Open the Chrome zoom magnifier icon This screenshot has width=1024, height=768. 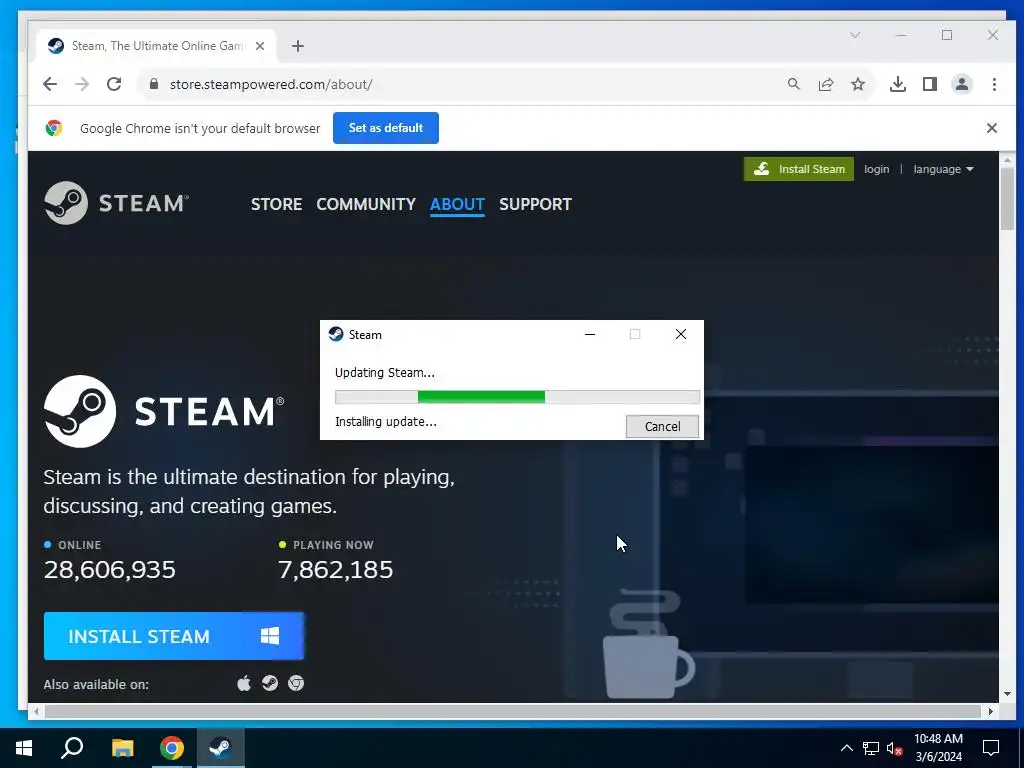tap(793, 84)
